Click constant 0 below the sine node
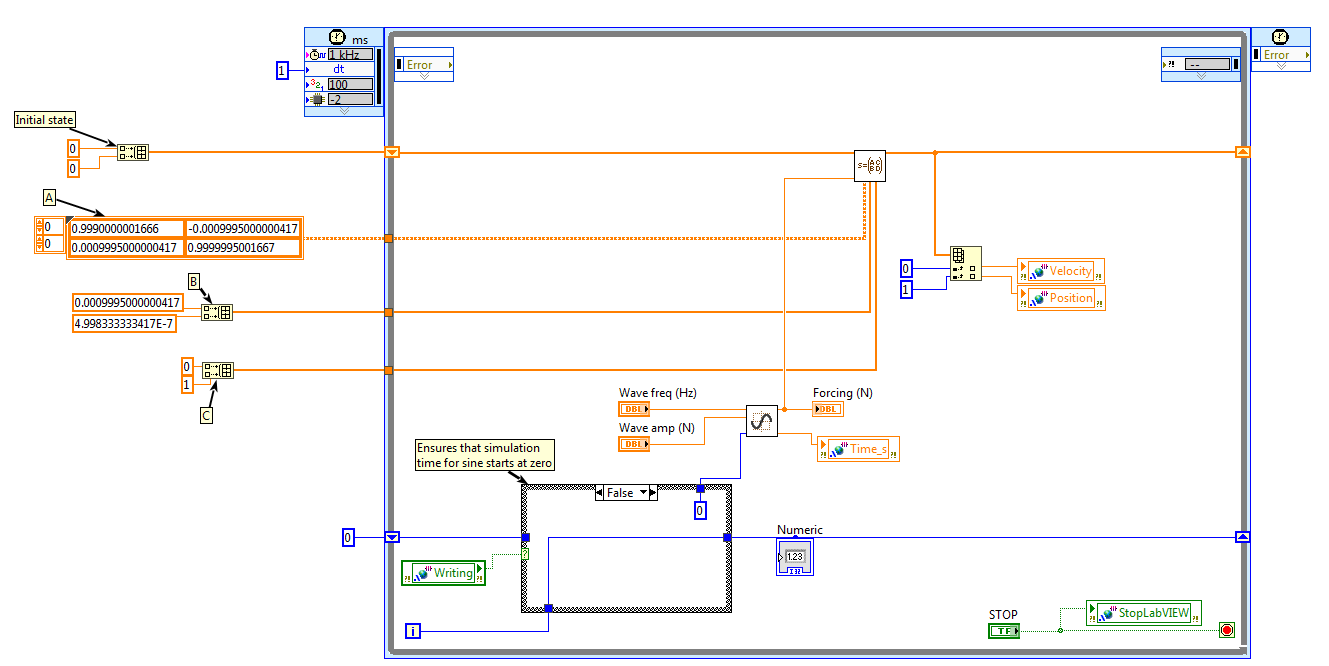1329x666 pixels. point(700,511)
